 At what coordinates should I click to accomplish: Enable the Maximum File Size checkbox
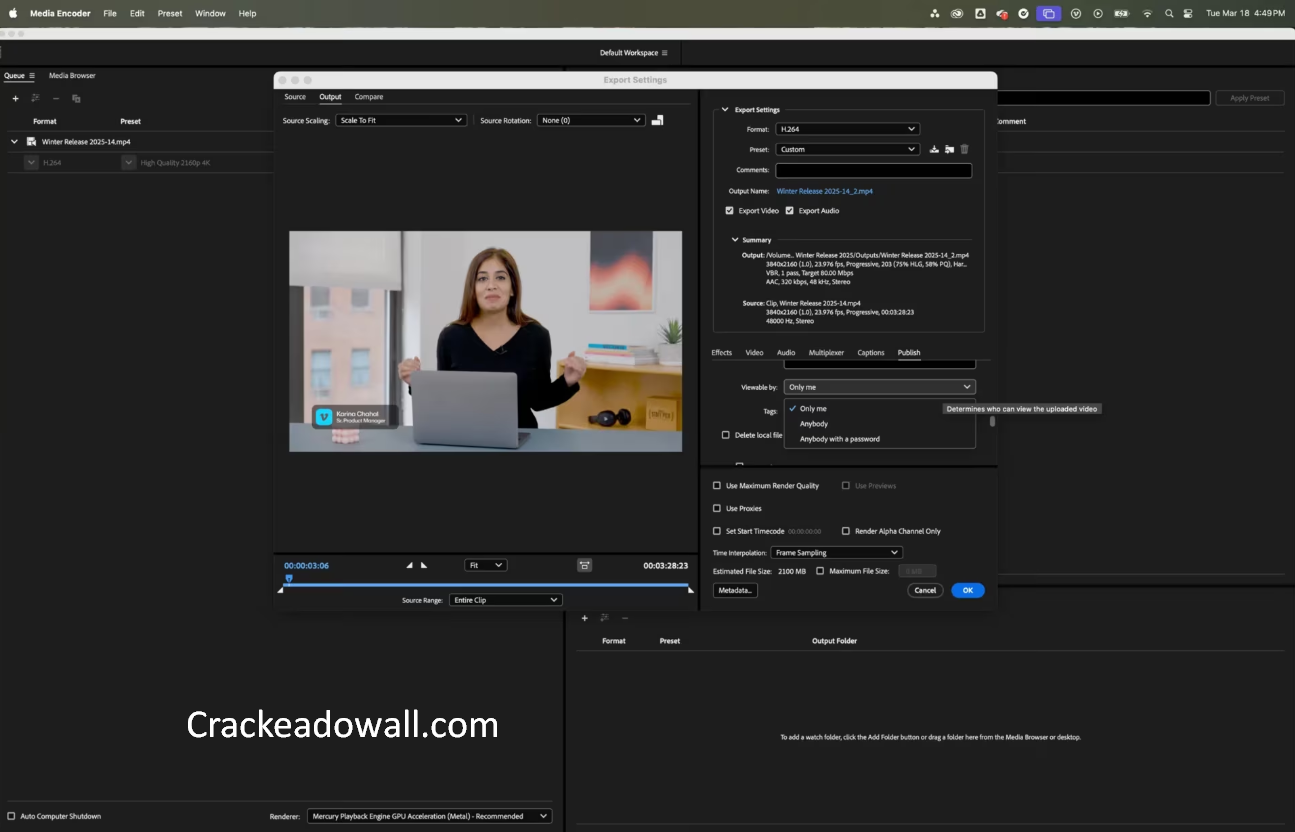pyautogui.click(x=820, y=571)
